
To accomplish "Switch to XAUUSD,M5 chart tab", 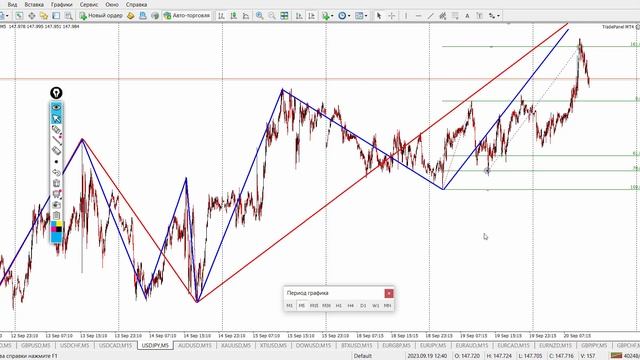I will pyautogui.click(x=236, y=345).
